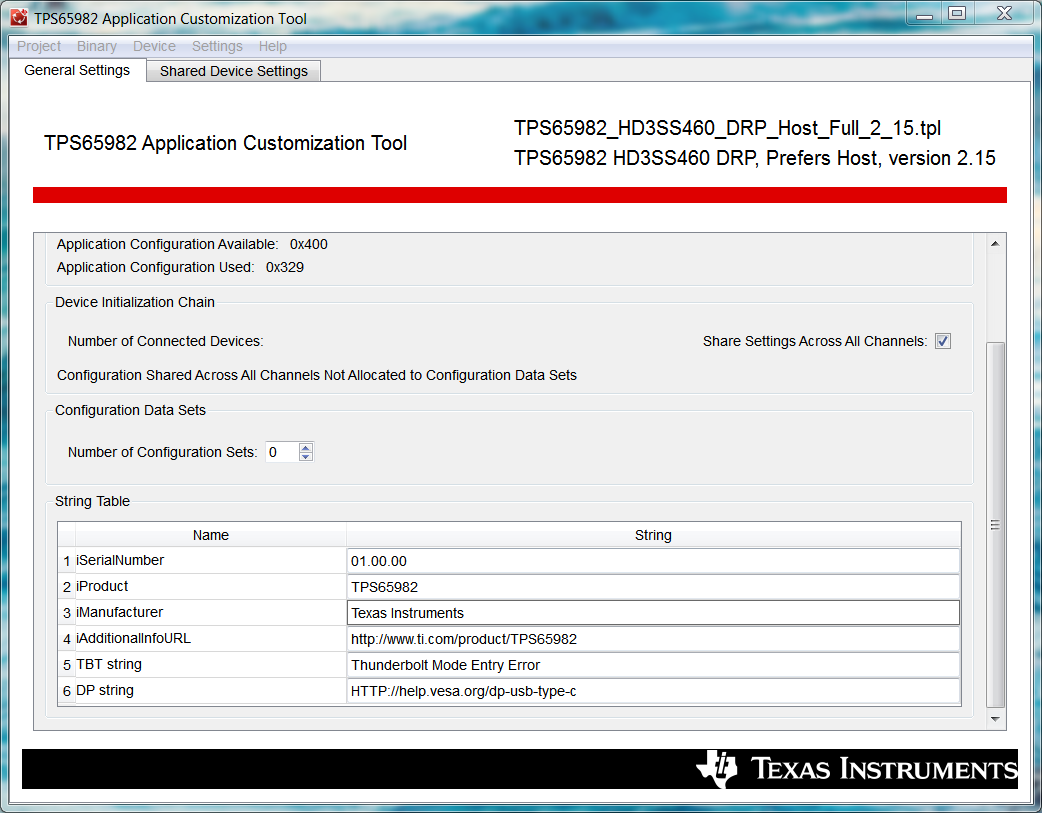Open the Project menu
This screenshot has width=1042, height=813.
click(x=39, y=46)
